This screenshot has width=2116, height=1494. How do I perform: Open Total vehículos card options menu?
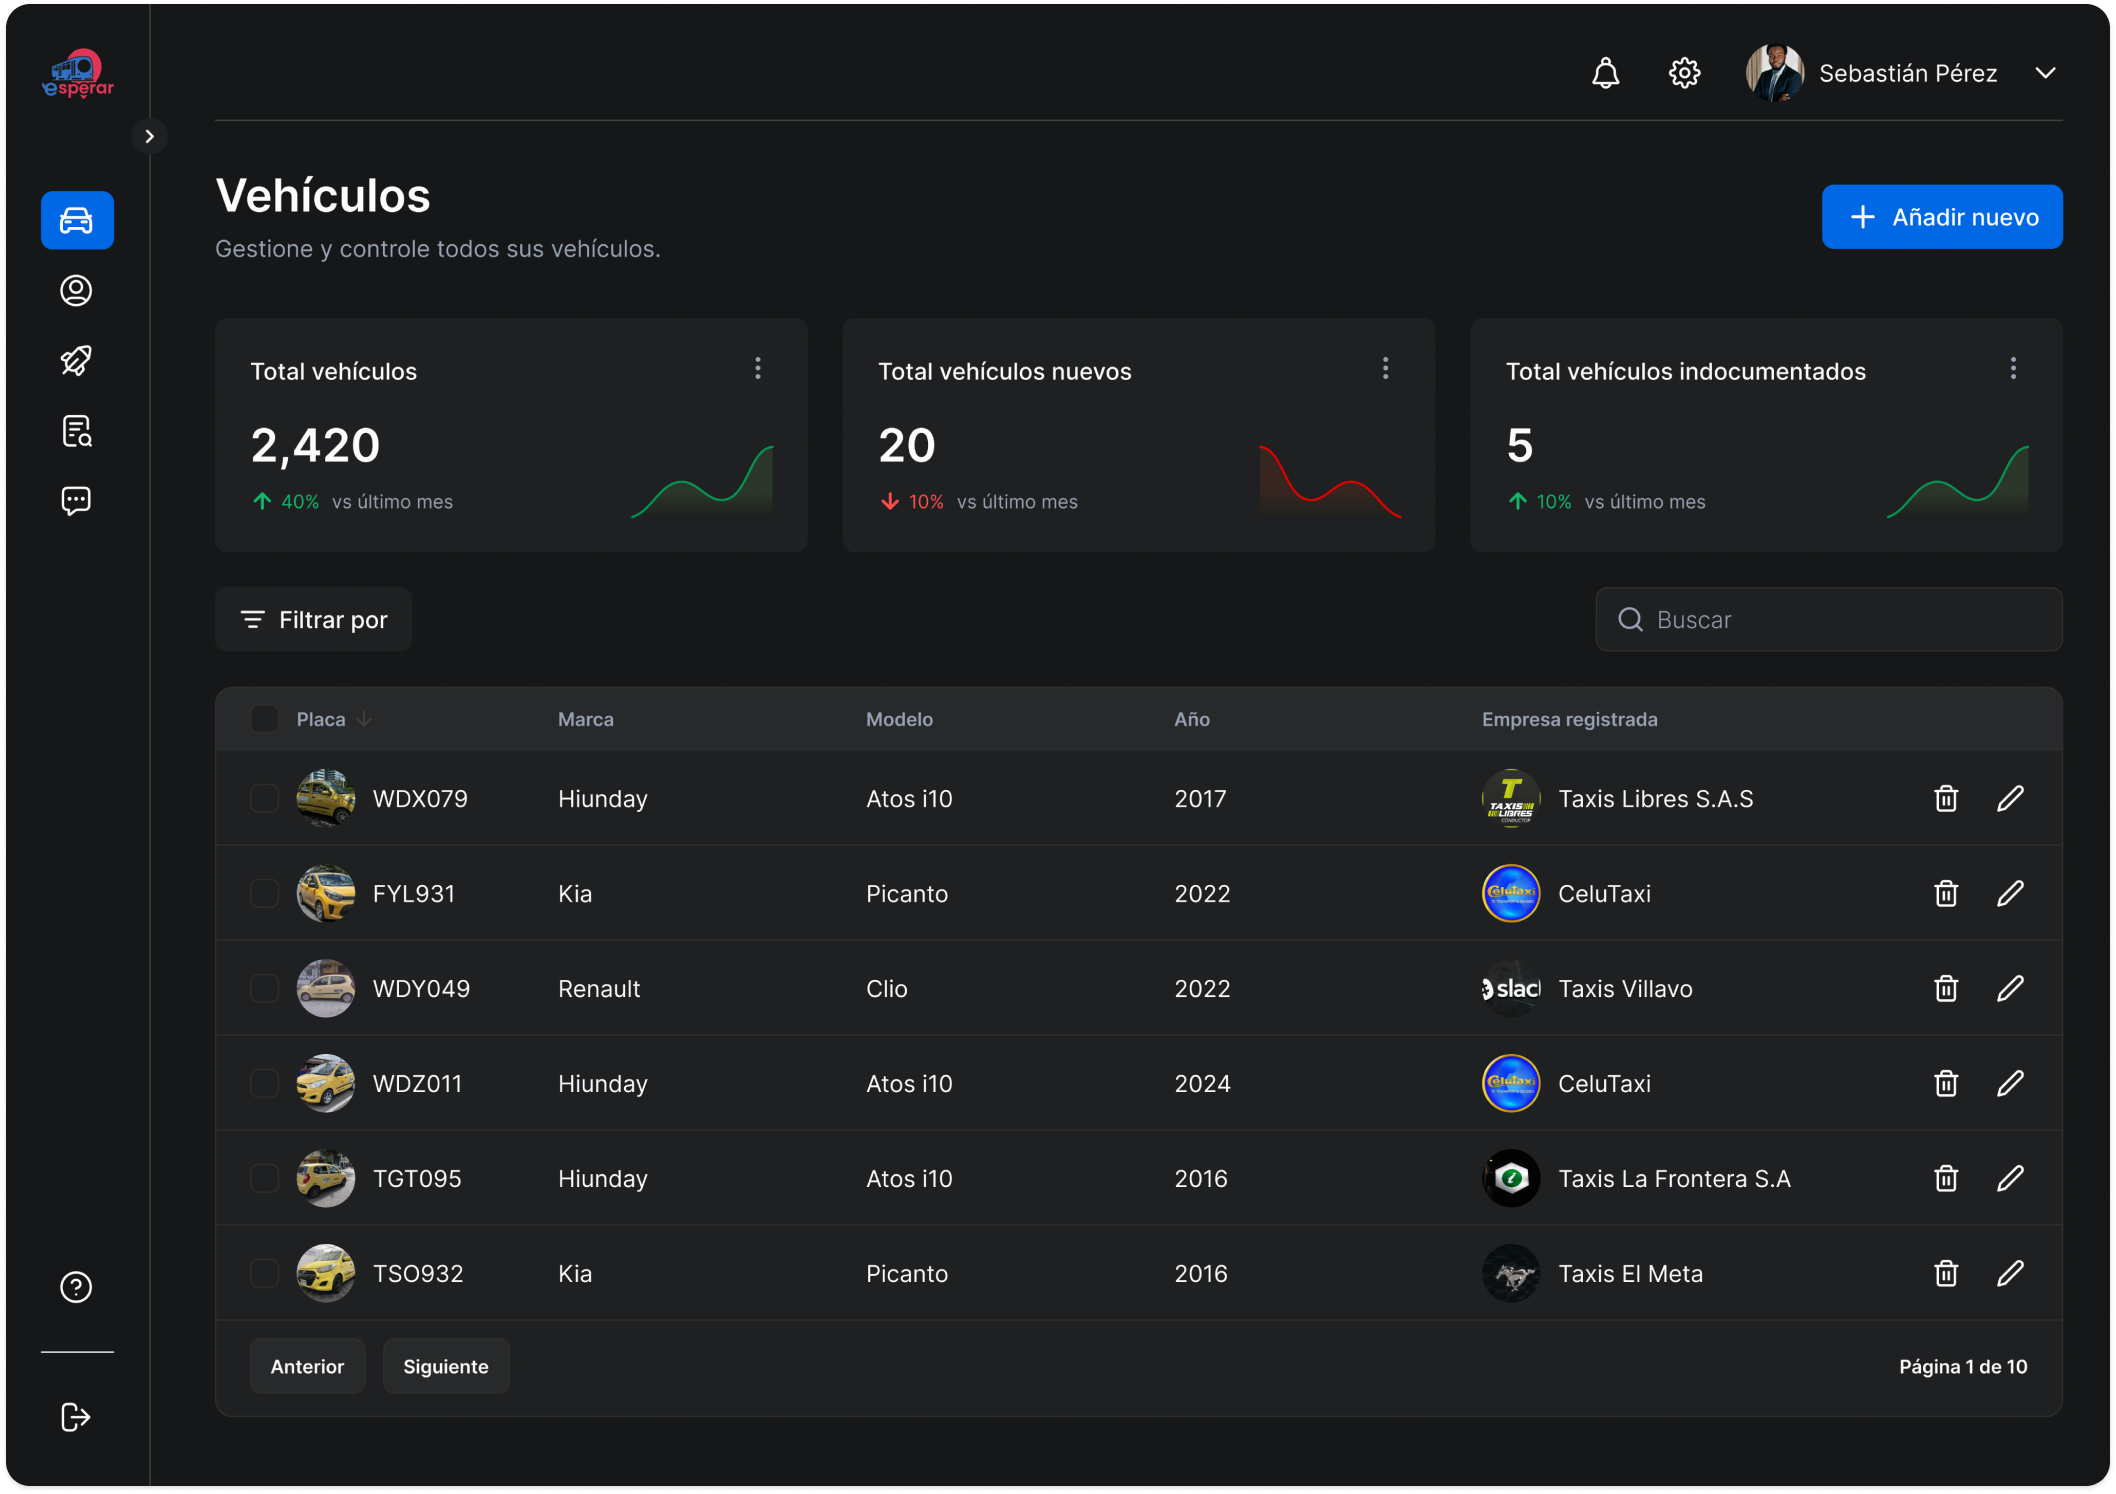pos(758,369)
